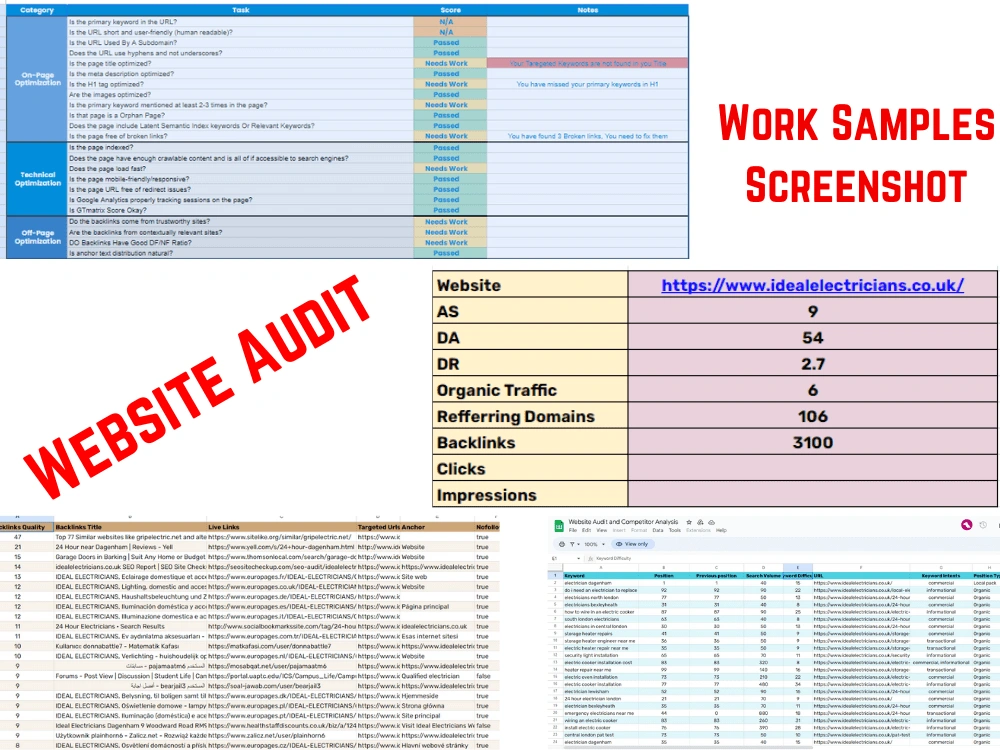
Task: Click the fx formula icon
Action: pos(591,559)
